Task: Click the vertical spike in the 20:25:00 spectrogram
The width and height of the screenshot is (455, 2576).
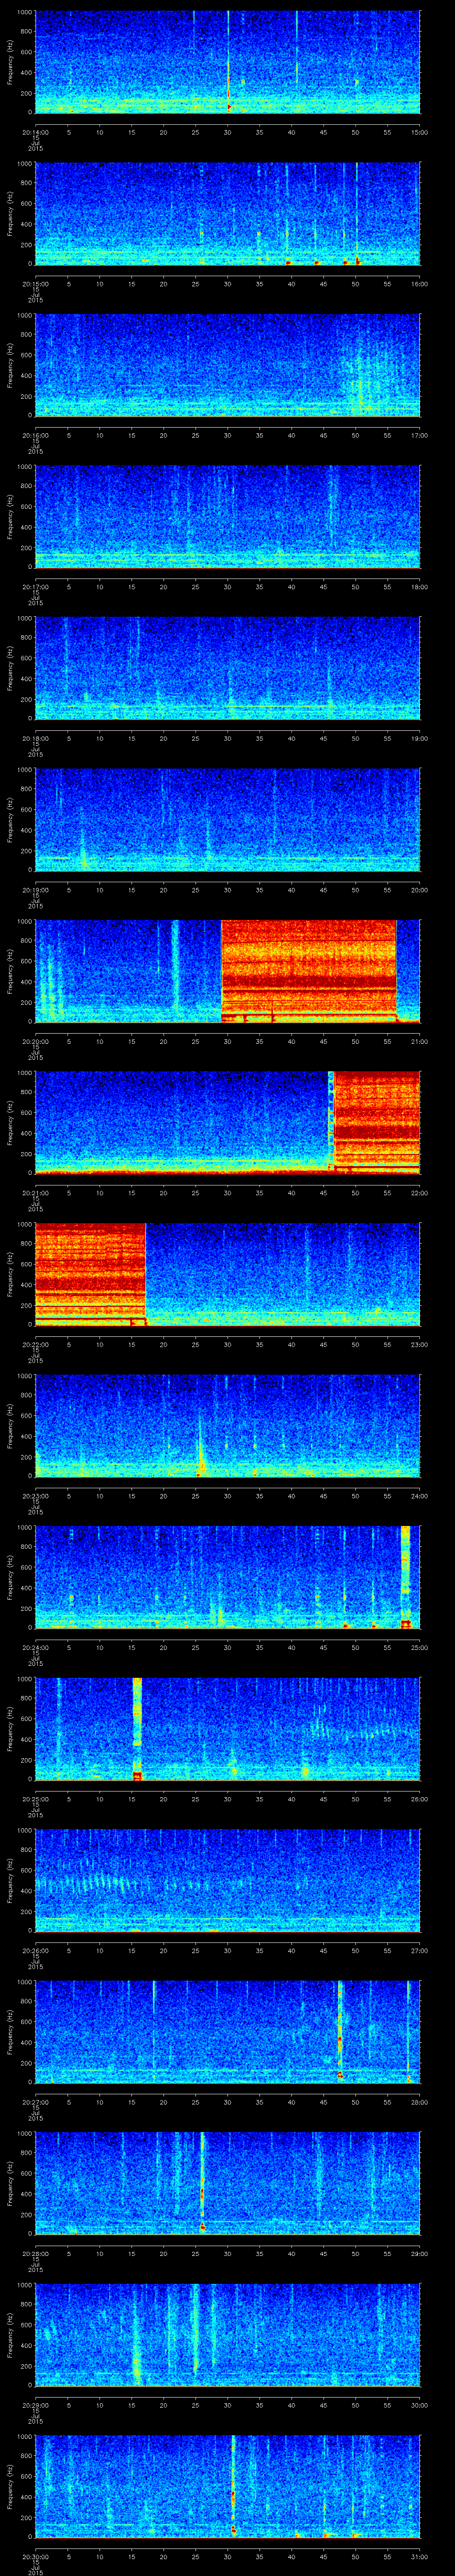Action: pos(137,1728)
